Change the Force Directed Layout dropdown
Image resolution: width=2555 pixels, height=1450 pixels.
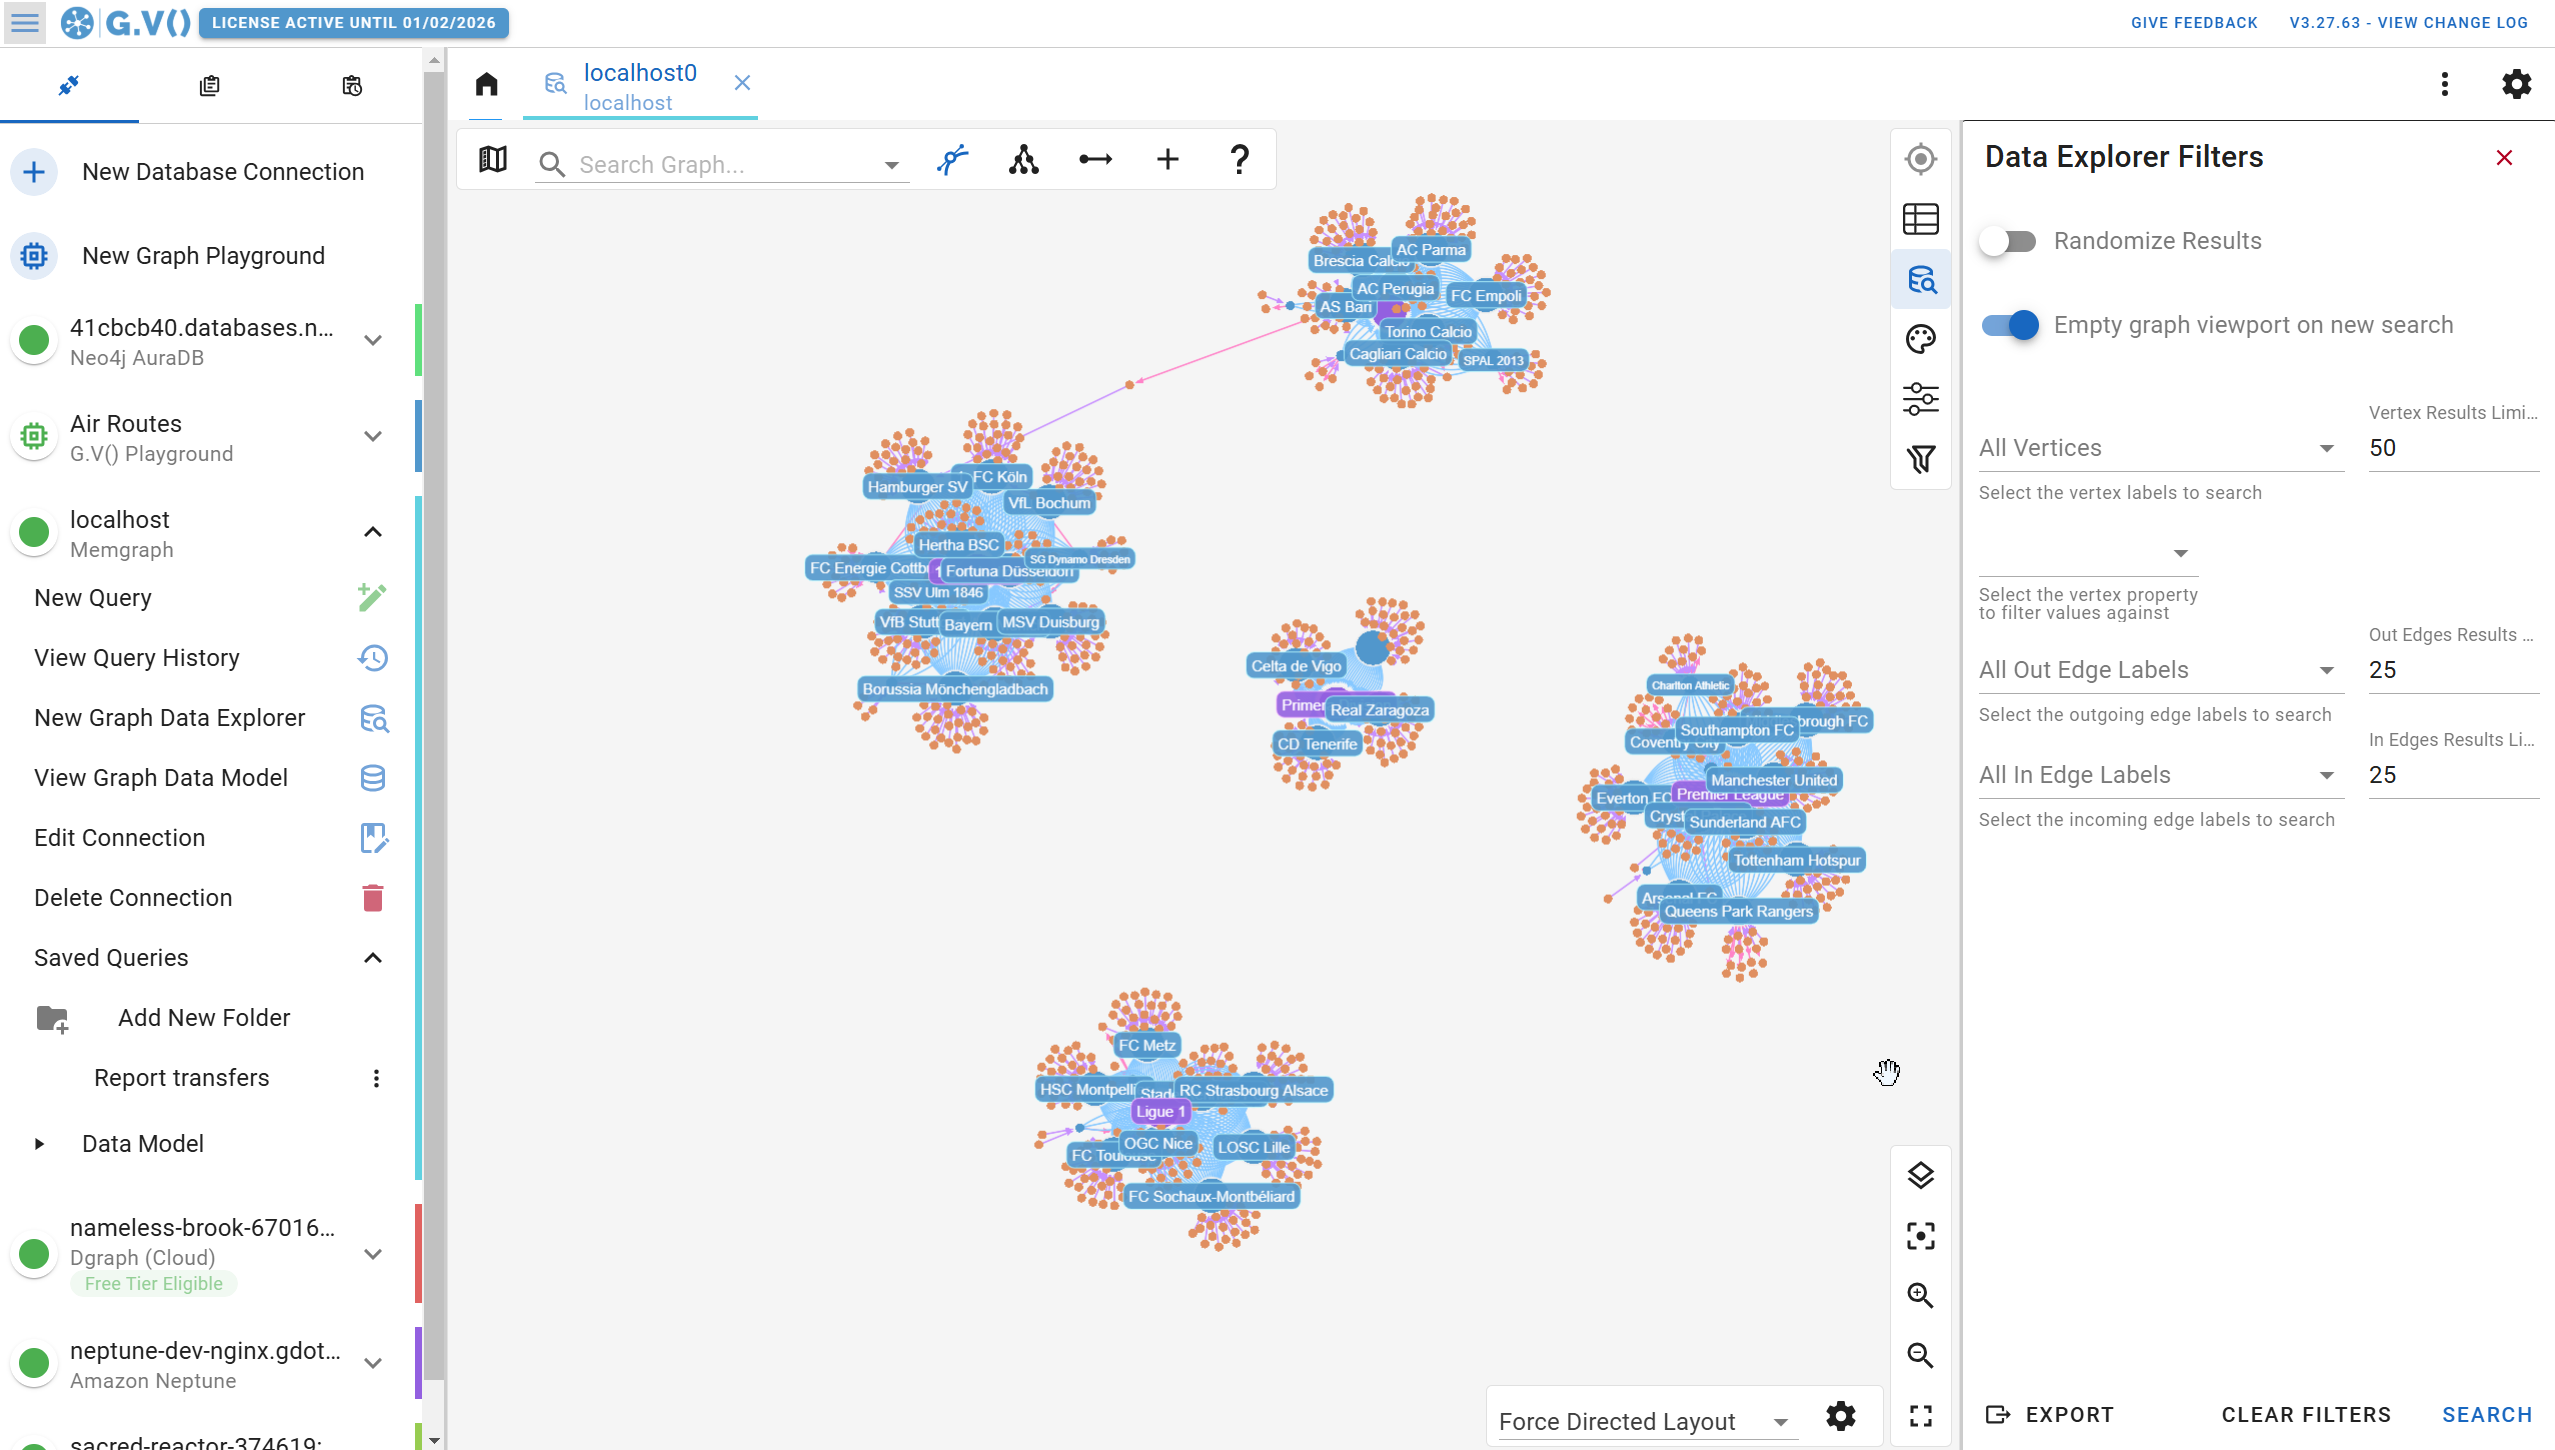[x=1643, y=1421]
